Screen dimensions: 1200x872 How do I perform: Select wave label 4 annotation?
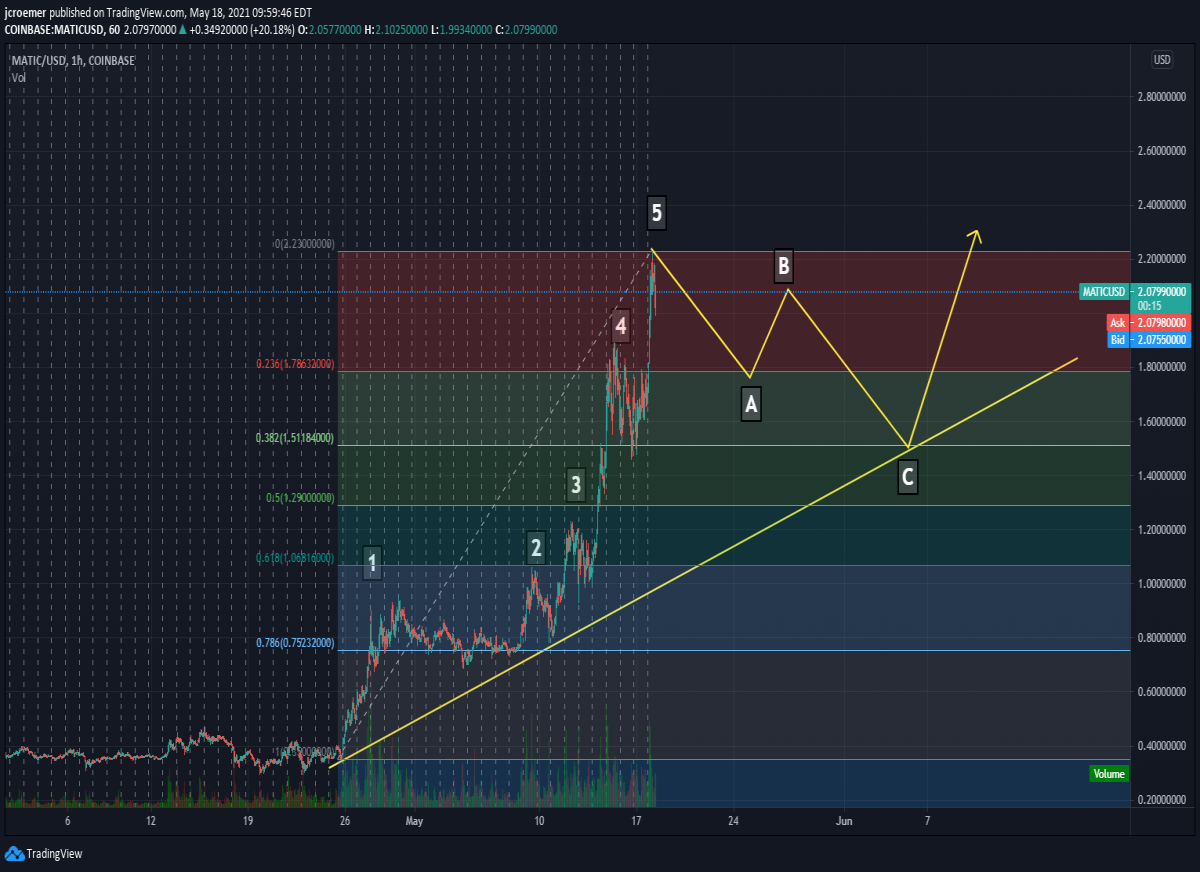tap(621, 326)
